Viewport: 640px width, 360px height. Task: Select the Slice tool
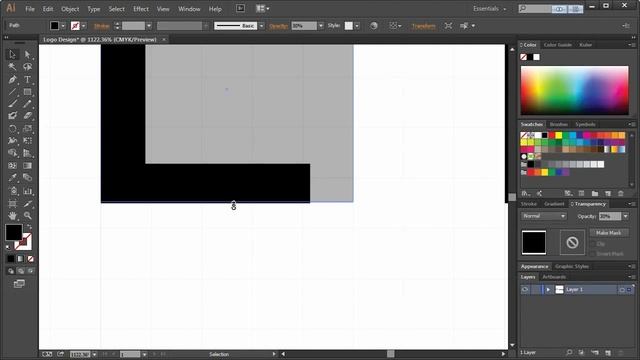tap(27, 203)
